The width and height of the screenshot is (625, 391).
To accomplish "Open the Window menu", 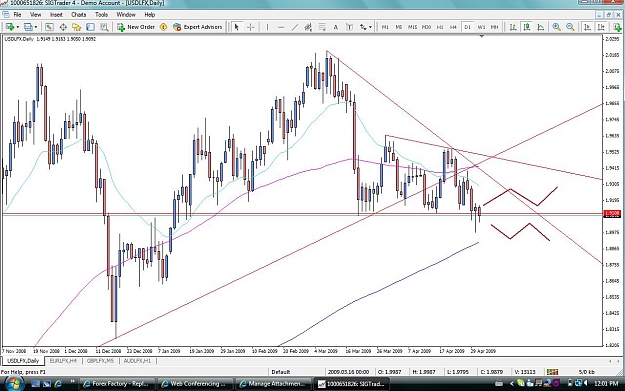I will (126, 15).
